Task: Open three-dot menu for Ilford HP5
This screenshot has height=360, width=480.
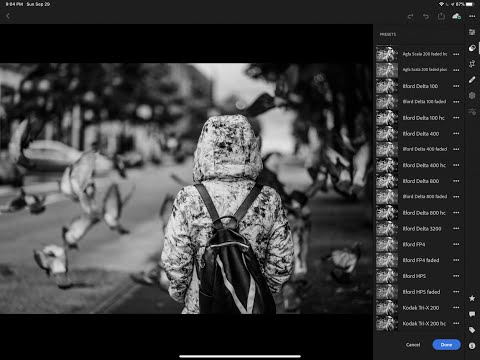Action: coord(456,276)
